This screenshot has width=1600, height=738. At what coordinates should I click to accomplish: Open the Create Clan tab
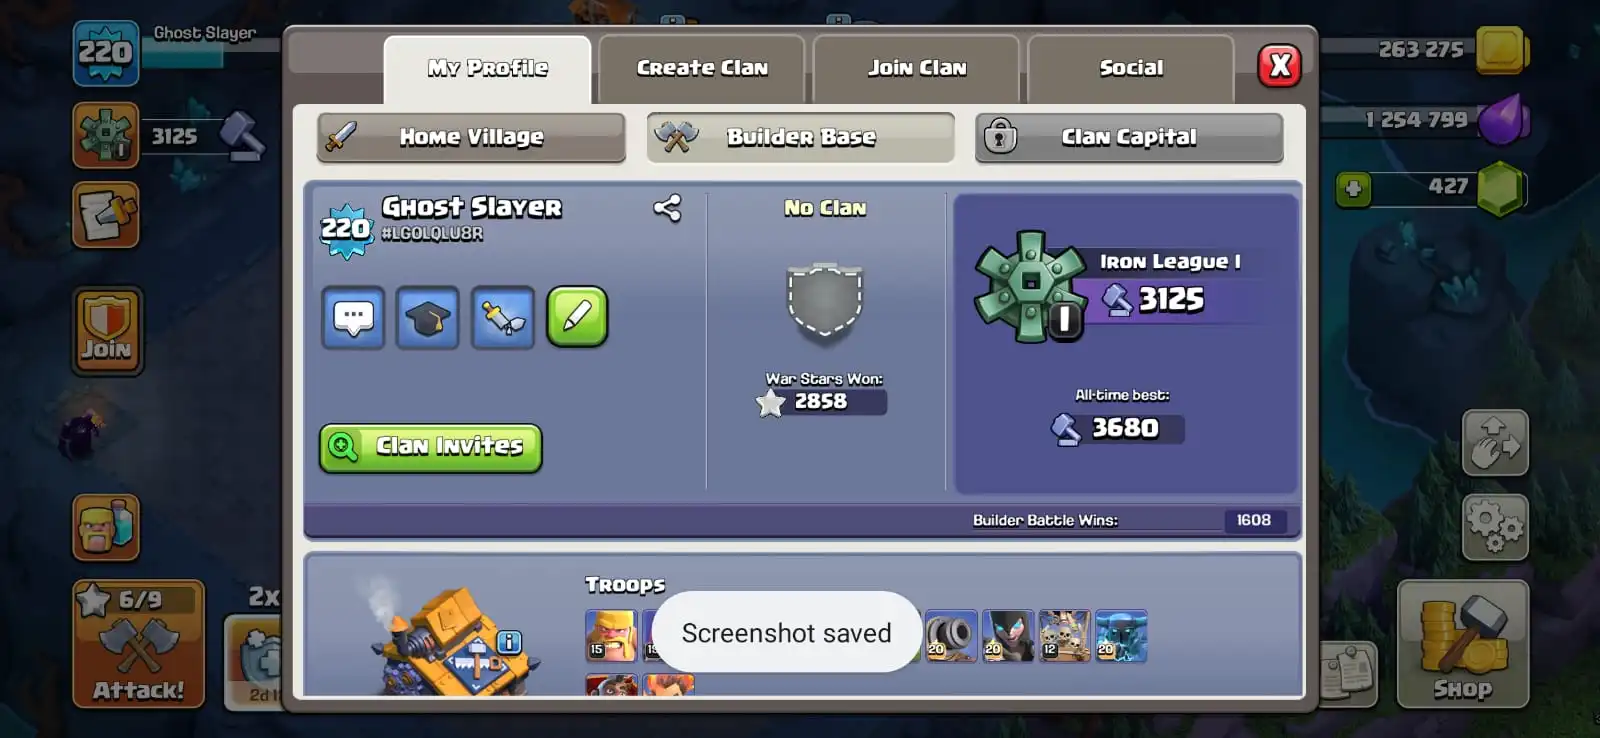click(702, 68)
